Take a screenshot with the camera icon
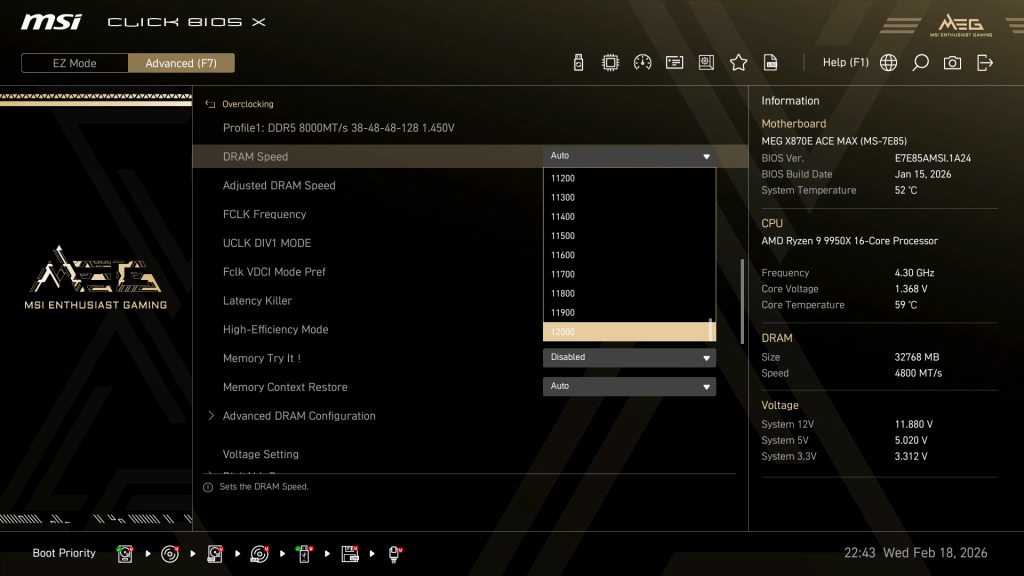The image size is (1024, 576). point(952,63)
